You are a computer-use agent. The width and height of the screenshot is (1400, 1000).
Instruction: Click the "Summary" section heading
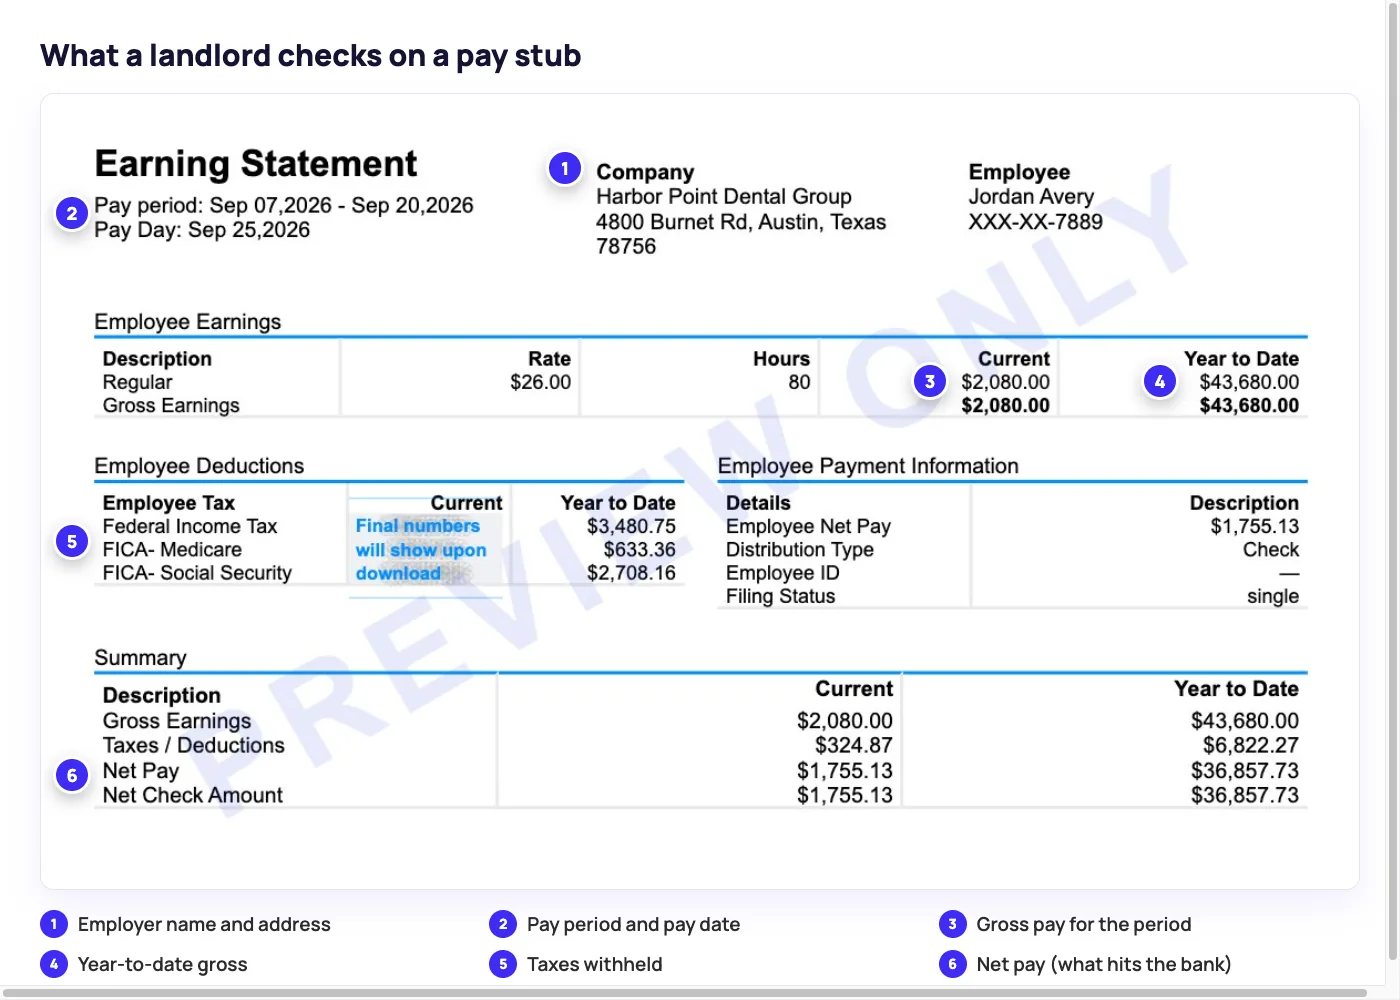(140, 658)
